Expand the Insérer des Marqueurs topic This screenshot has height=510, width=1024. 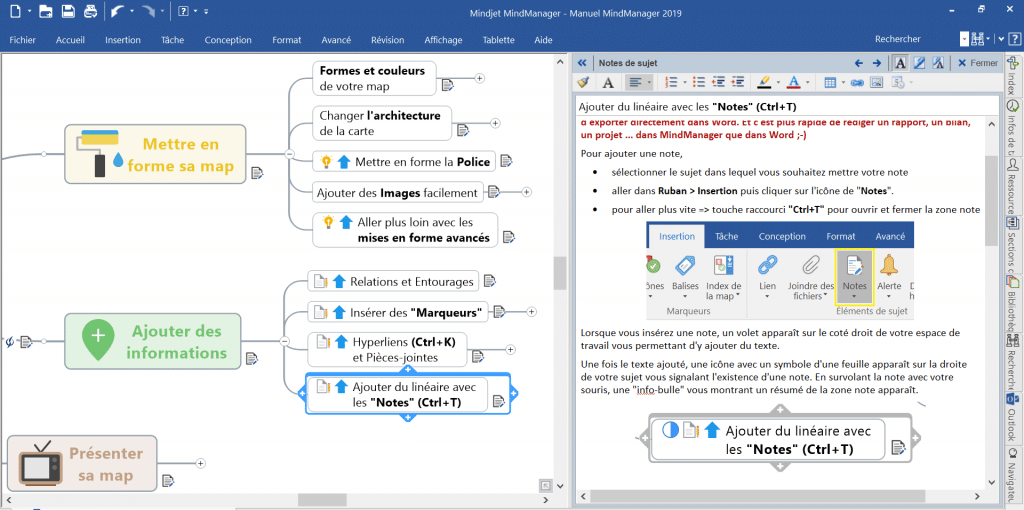532,312
